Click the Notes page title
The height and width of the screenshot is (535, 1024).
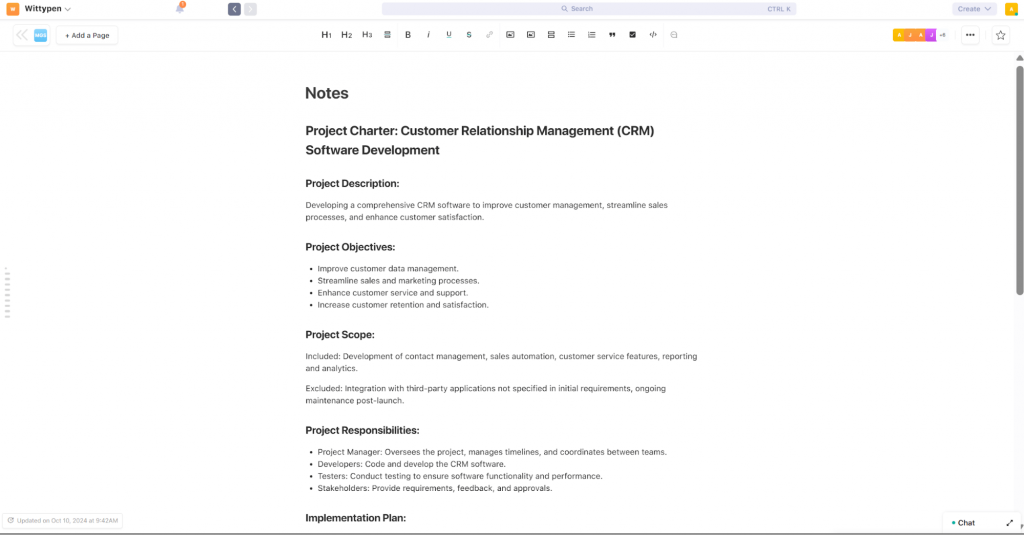click(327, 93)
